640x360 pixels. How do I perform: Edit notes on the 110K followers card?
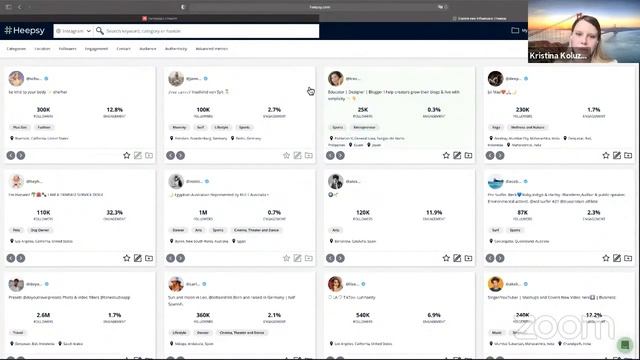(138, 258)
